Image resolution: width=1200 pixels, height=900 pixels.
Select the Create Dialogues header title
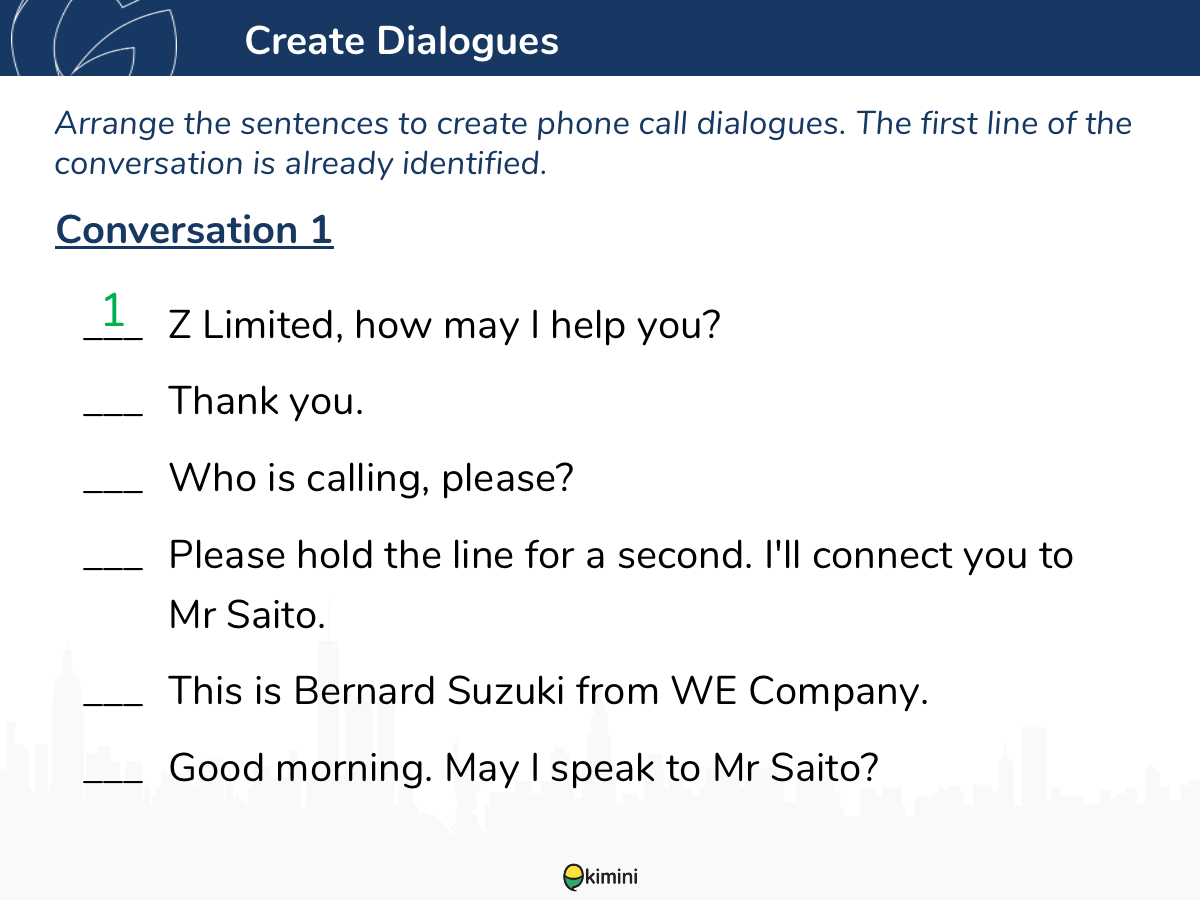coord(401,41)
